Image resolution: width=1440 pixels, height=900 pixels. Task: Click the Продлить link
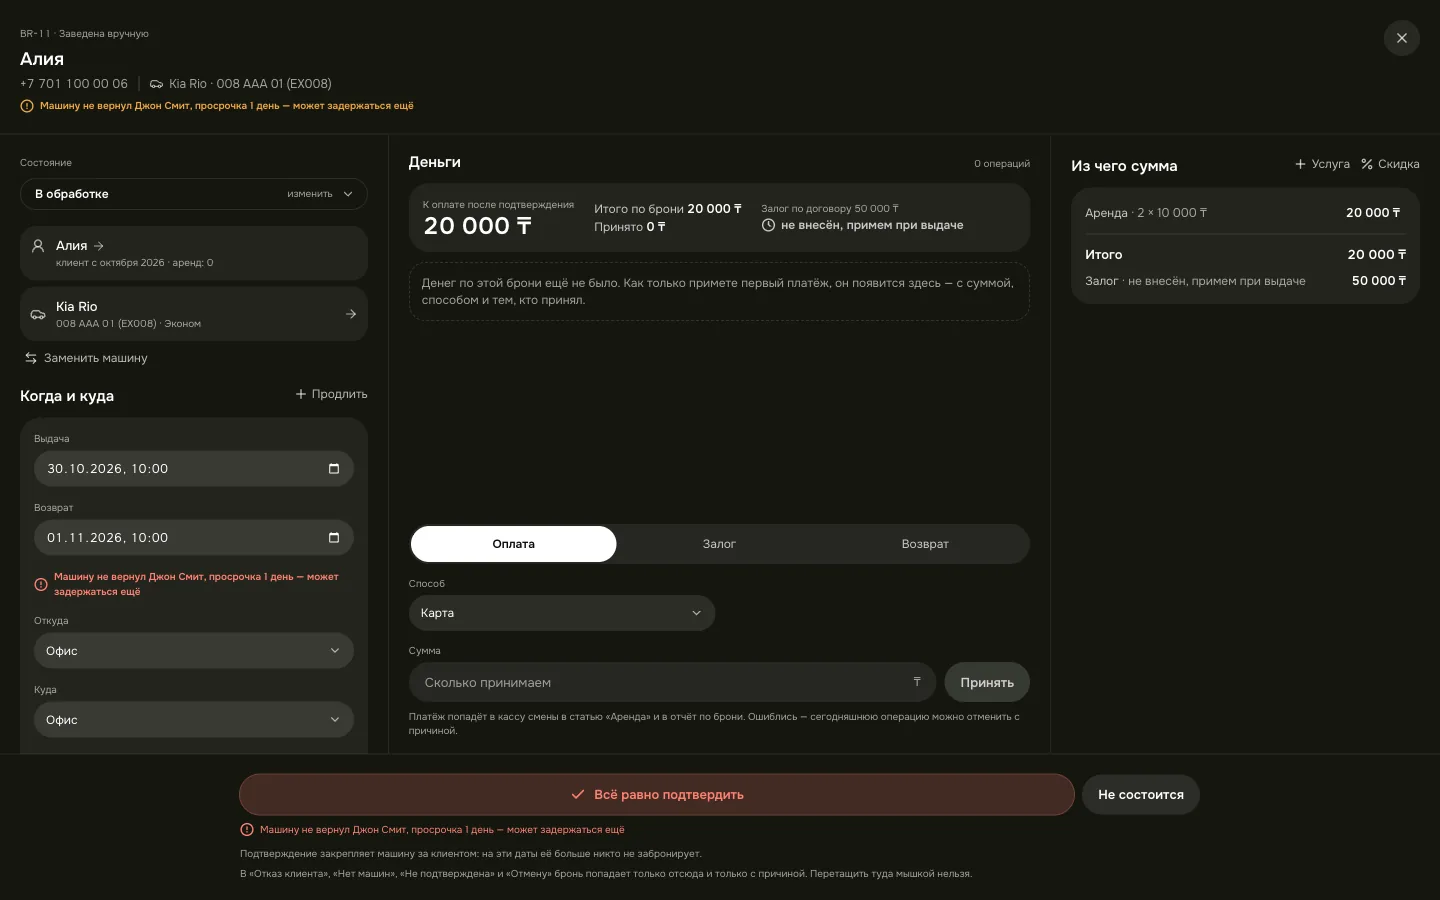pyautogui.click(x=331, y=394)
